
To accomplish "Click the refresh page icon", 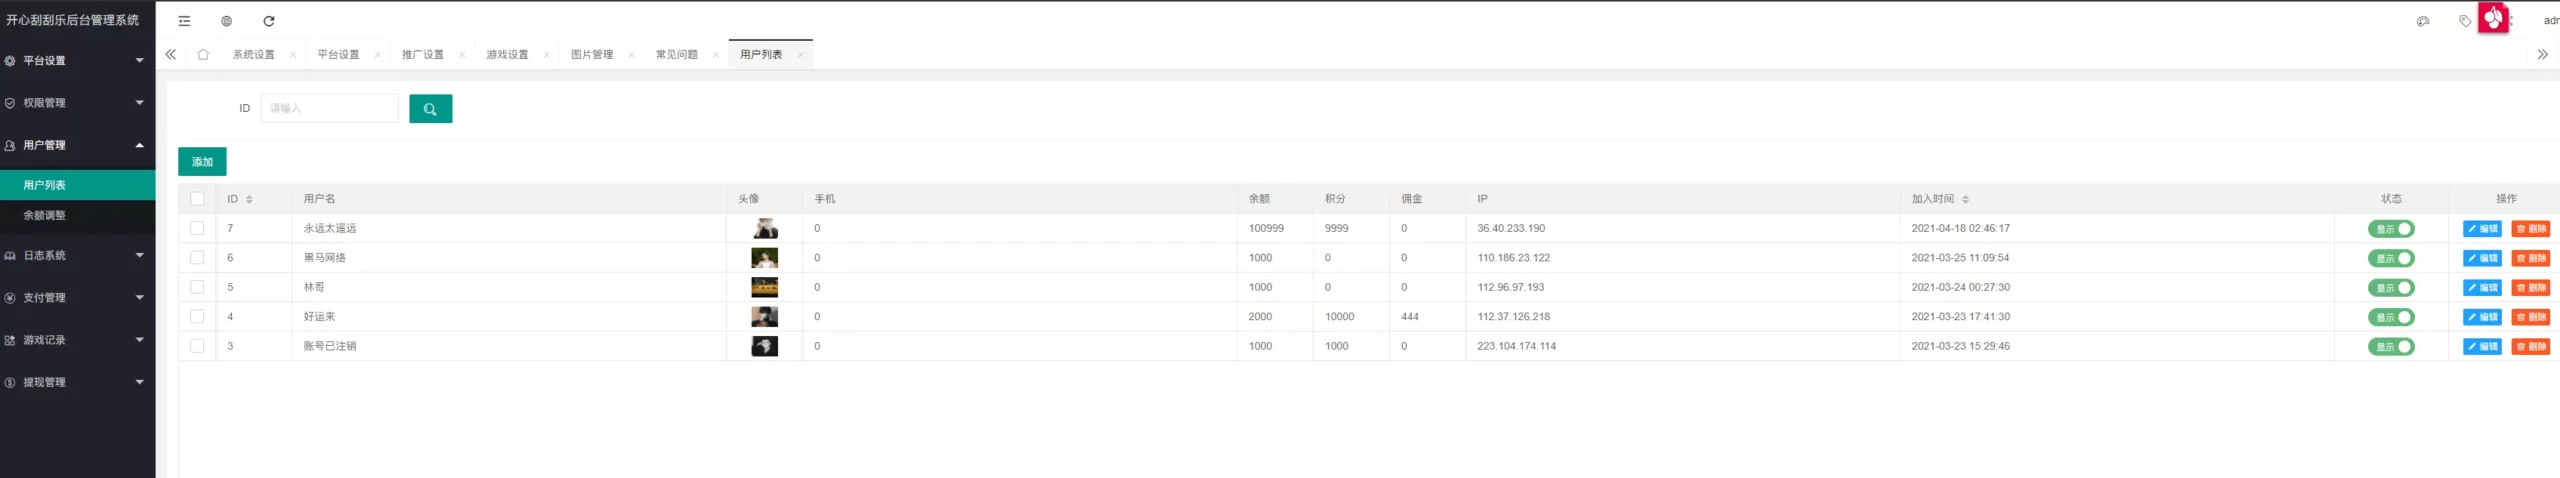I will click(269, 21).
